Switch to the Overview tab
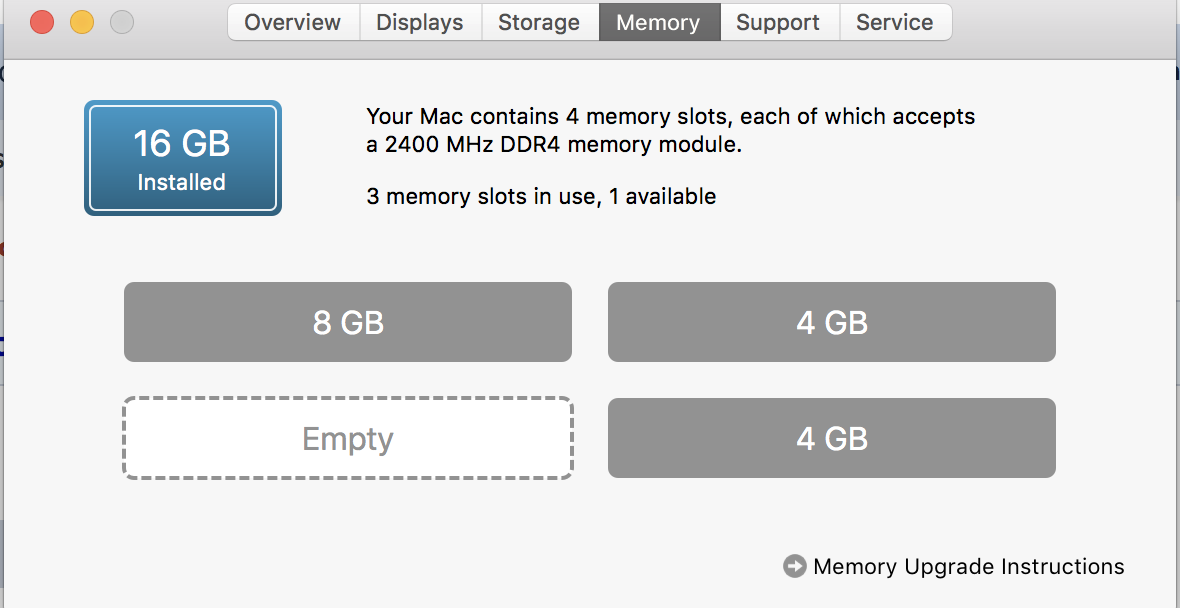1180x608 pixels. coord(293,22)
